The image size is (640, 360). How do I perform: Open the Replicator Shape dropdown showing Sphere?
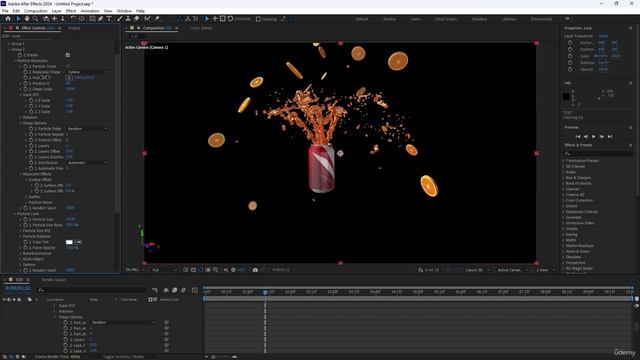click(x=87, y=72)
